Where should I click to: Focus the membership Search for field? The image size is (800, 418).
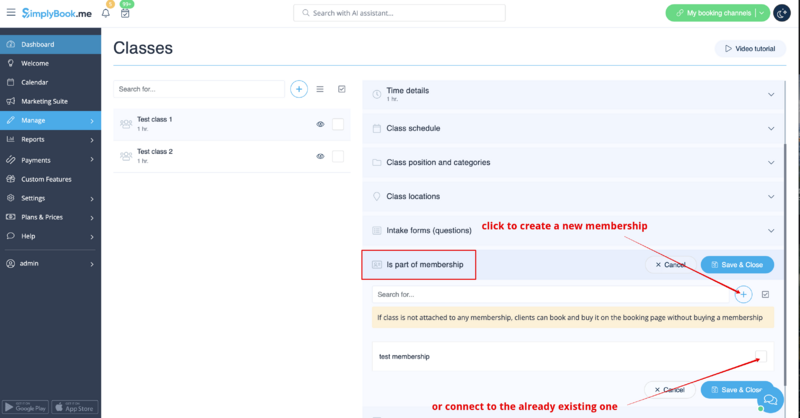point(551,294)
